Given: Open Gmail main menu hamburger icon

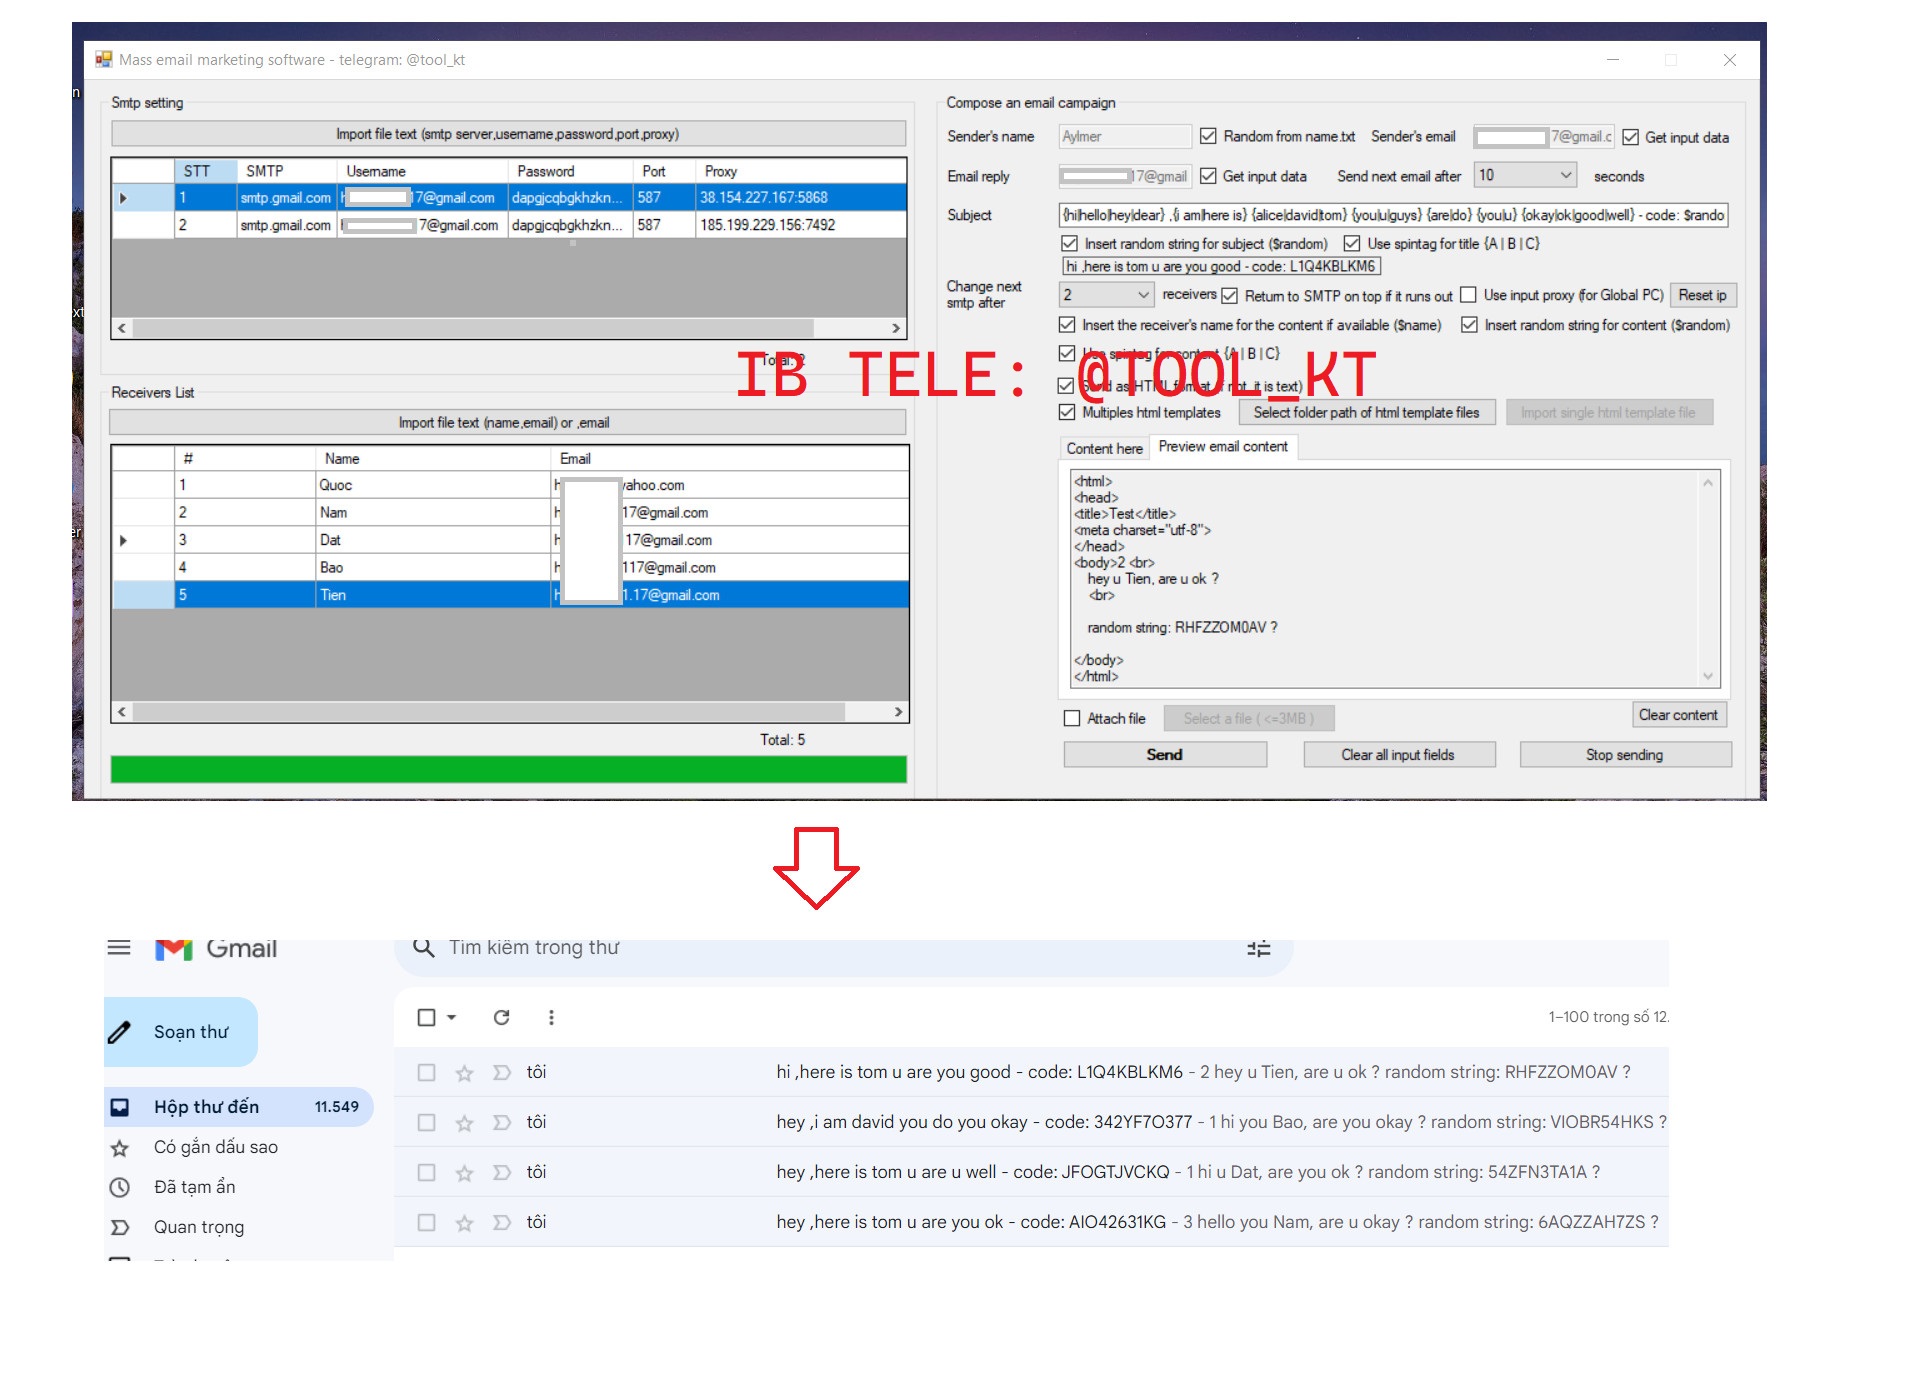Looking at the screenshot, I should coord(119,947).
